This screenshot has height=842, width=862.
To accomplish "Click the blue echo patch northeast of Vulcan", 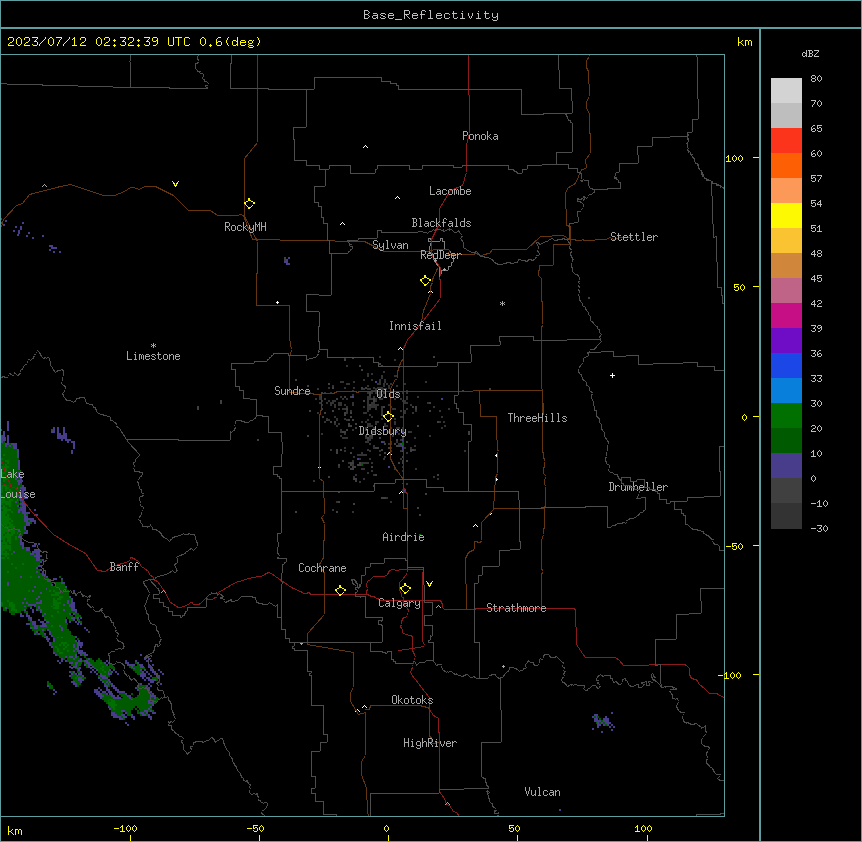I will click(603, 722).
